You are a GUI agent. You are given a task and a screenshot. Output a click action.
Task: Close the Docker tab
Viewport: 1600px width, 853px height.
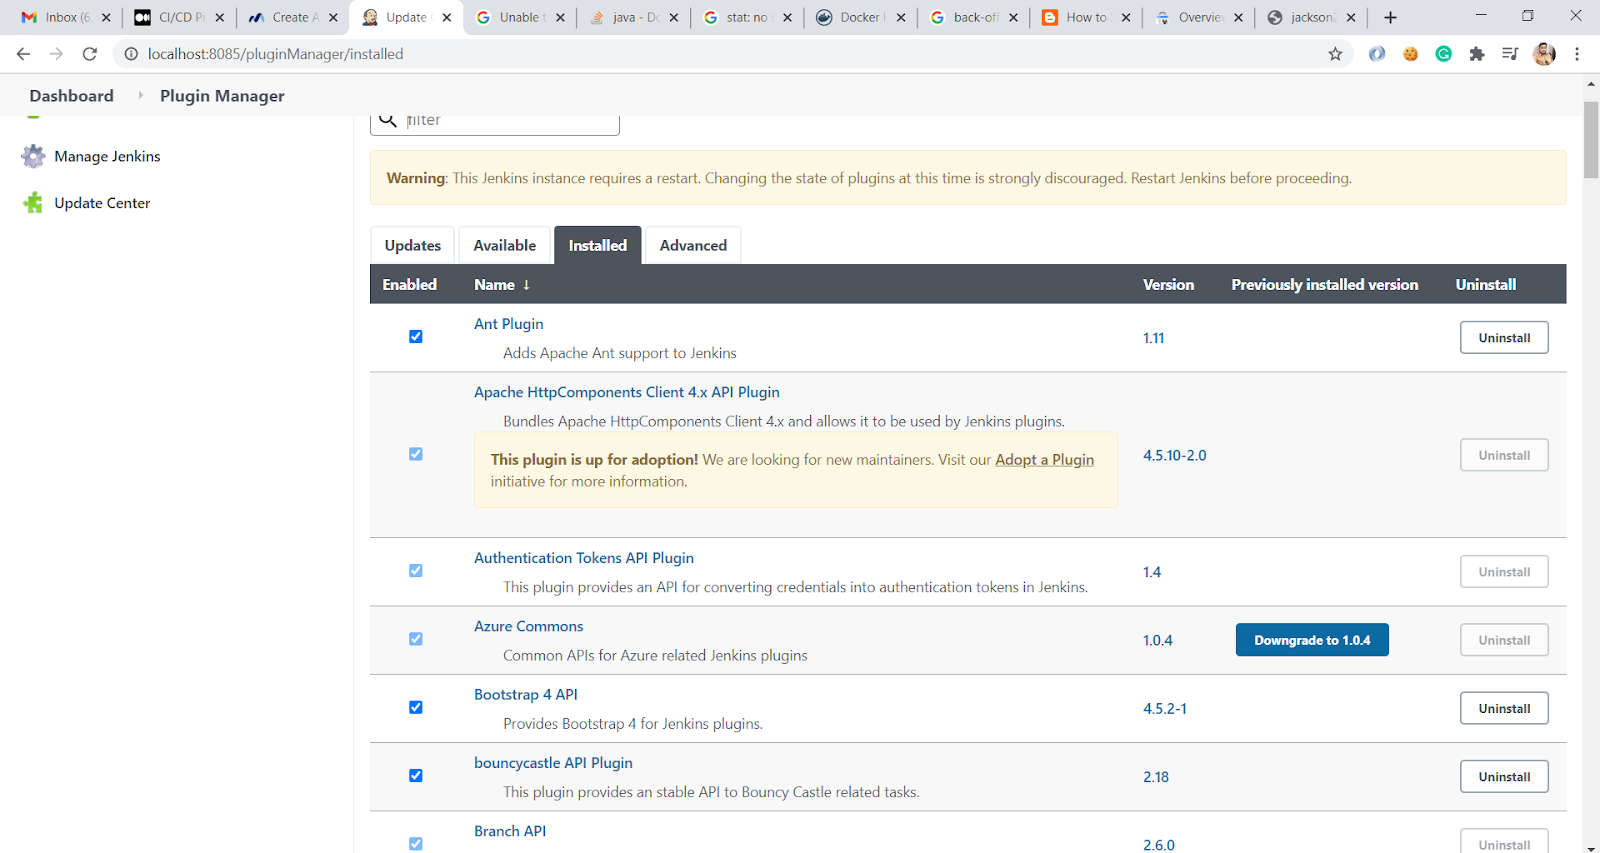coord(901,17)
